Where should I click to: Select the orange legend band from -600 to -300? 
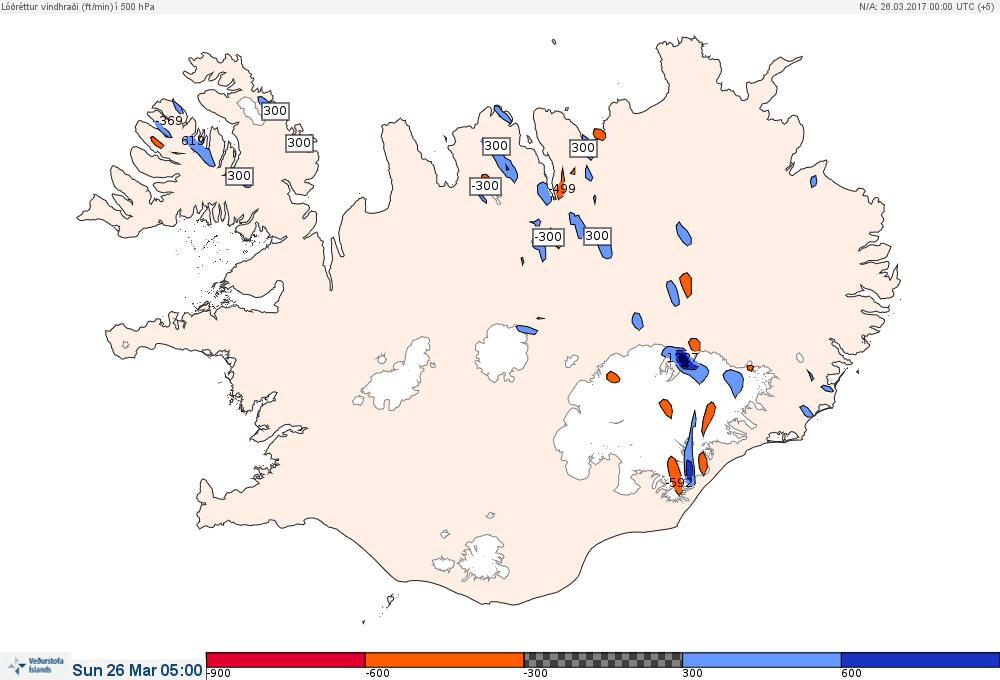[x=444, y=660]
